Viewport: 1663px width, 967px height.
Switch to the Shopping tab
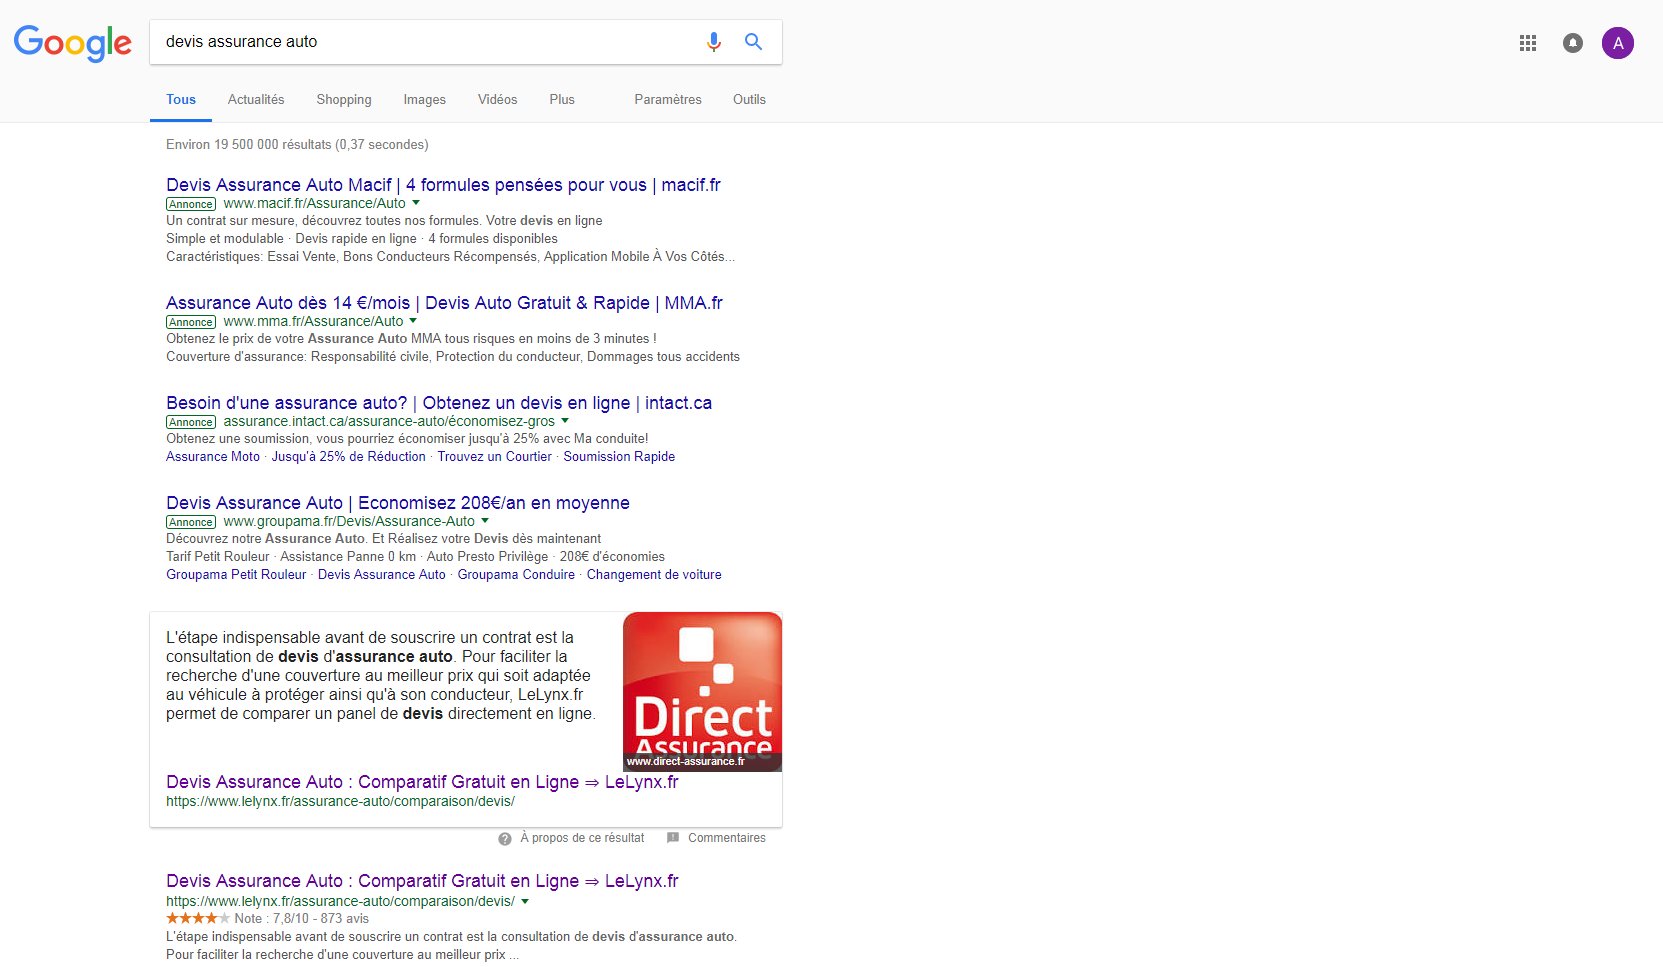(x=344, y=99)
